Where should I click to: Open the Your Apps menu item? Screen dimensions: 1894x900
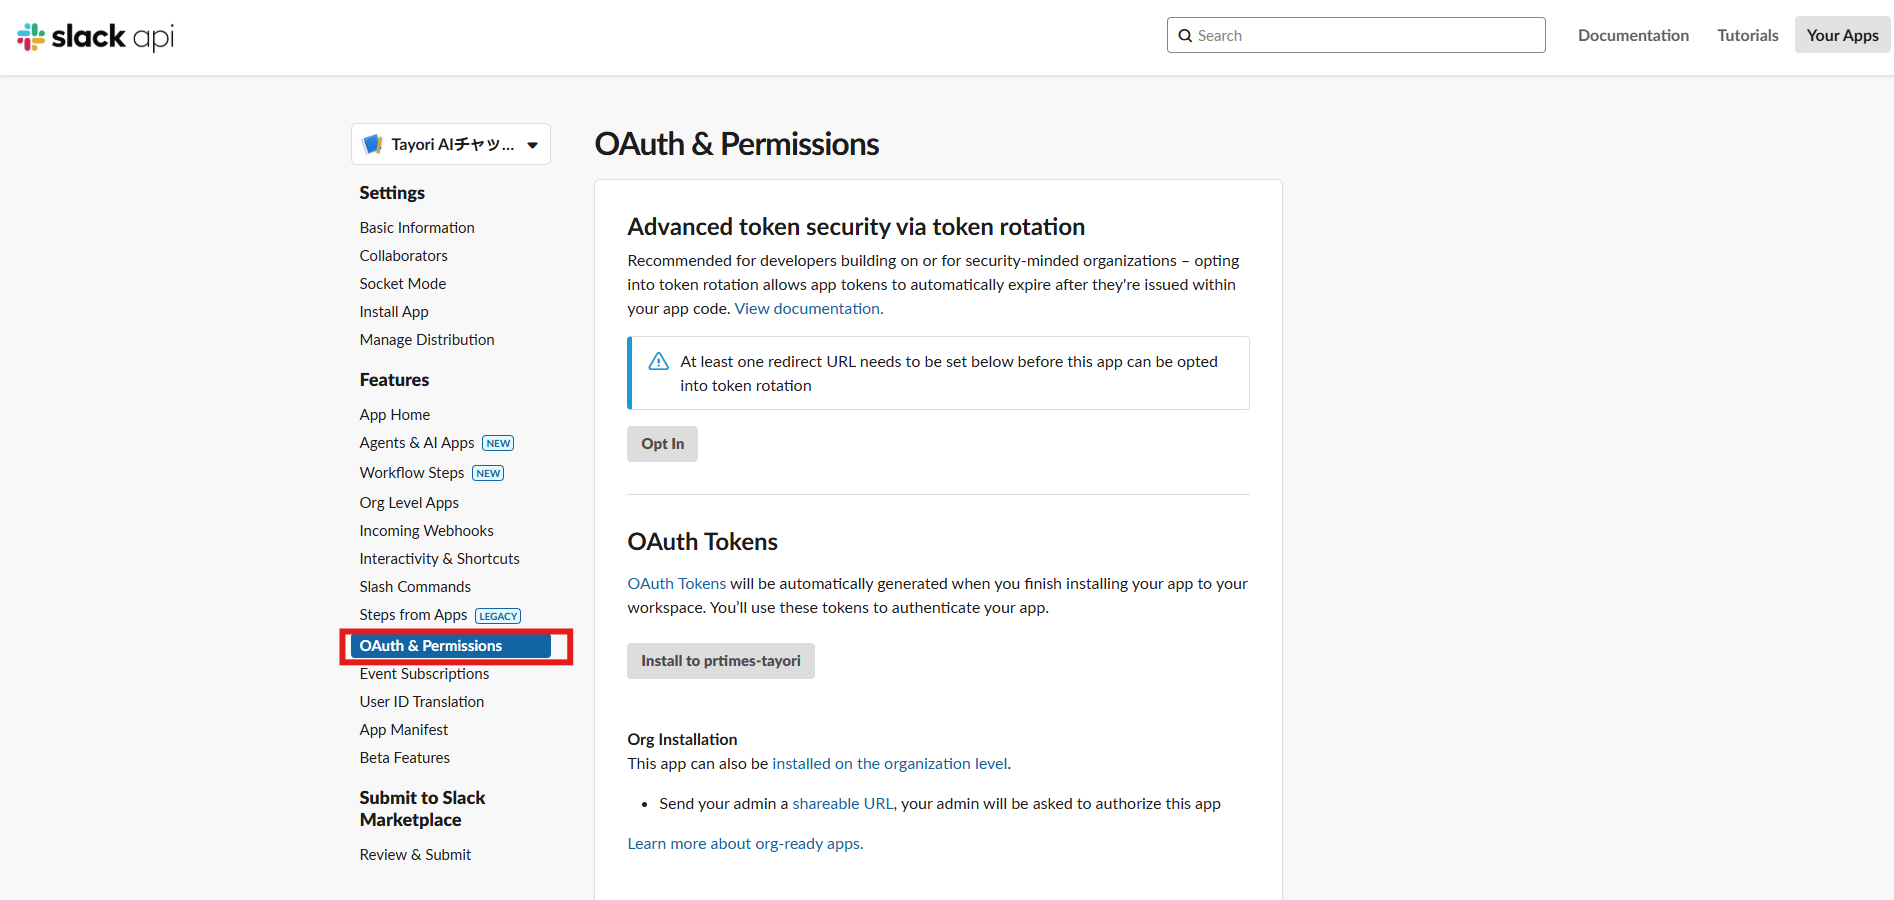tap(1842, 36)
